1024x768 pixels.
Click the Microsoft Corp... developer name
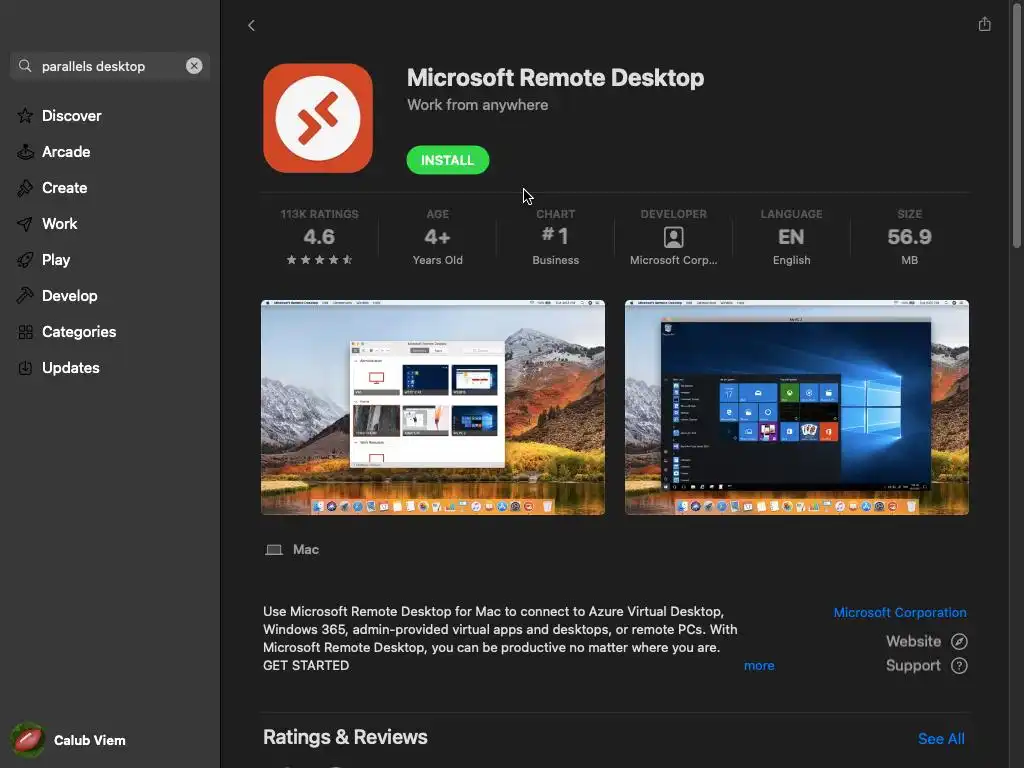[x=673, y=260]
